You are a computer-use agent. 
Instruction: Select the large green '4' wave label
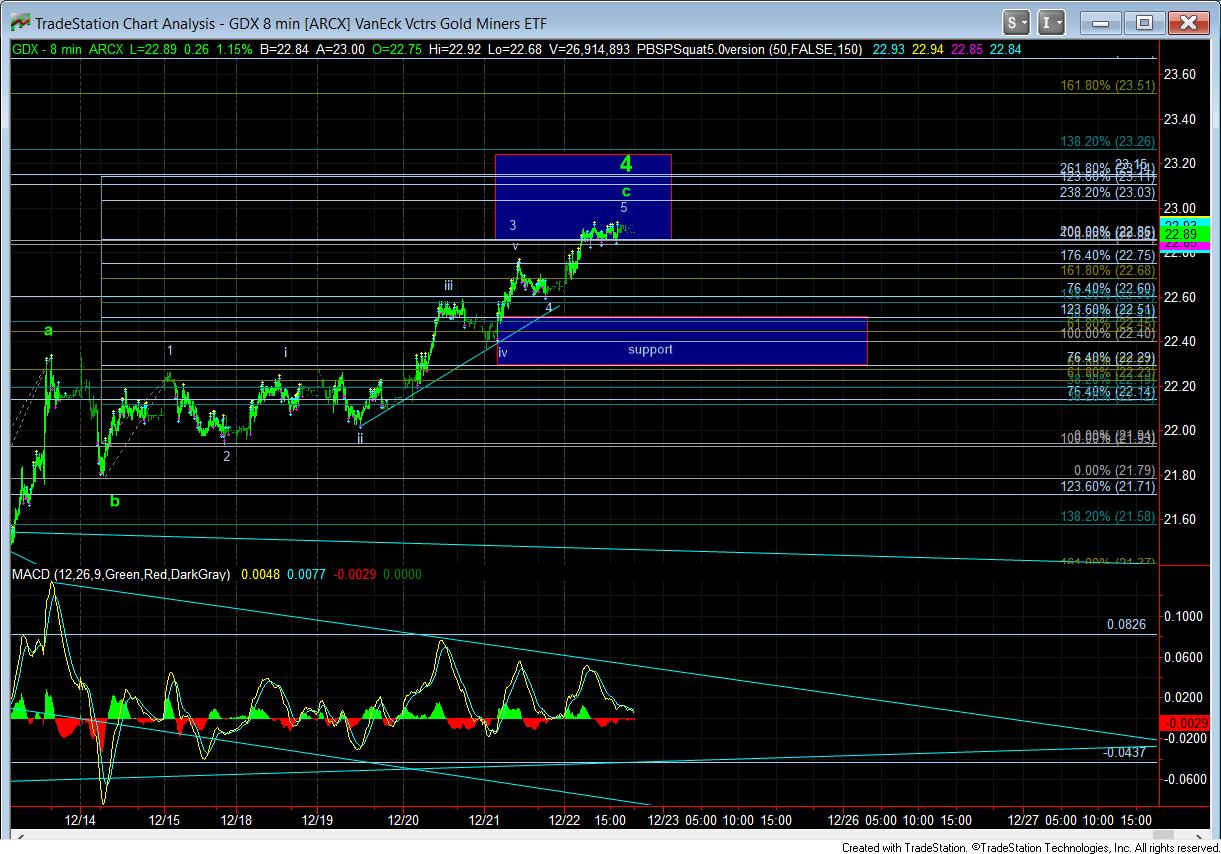coord(626,164)
